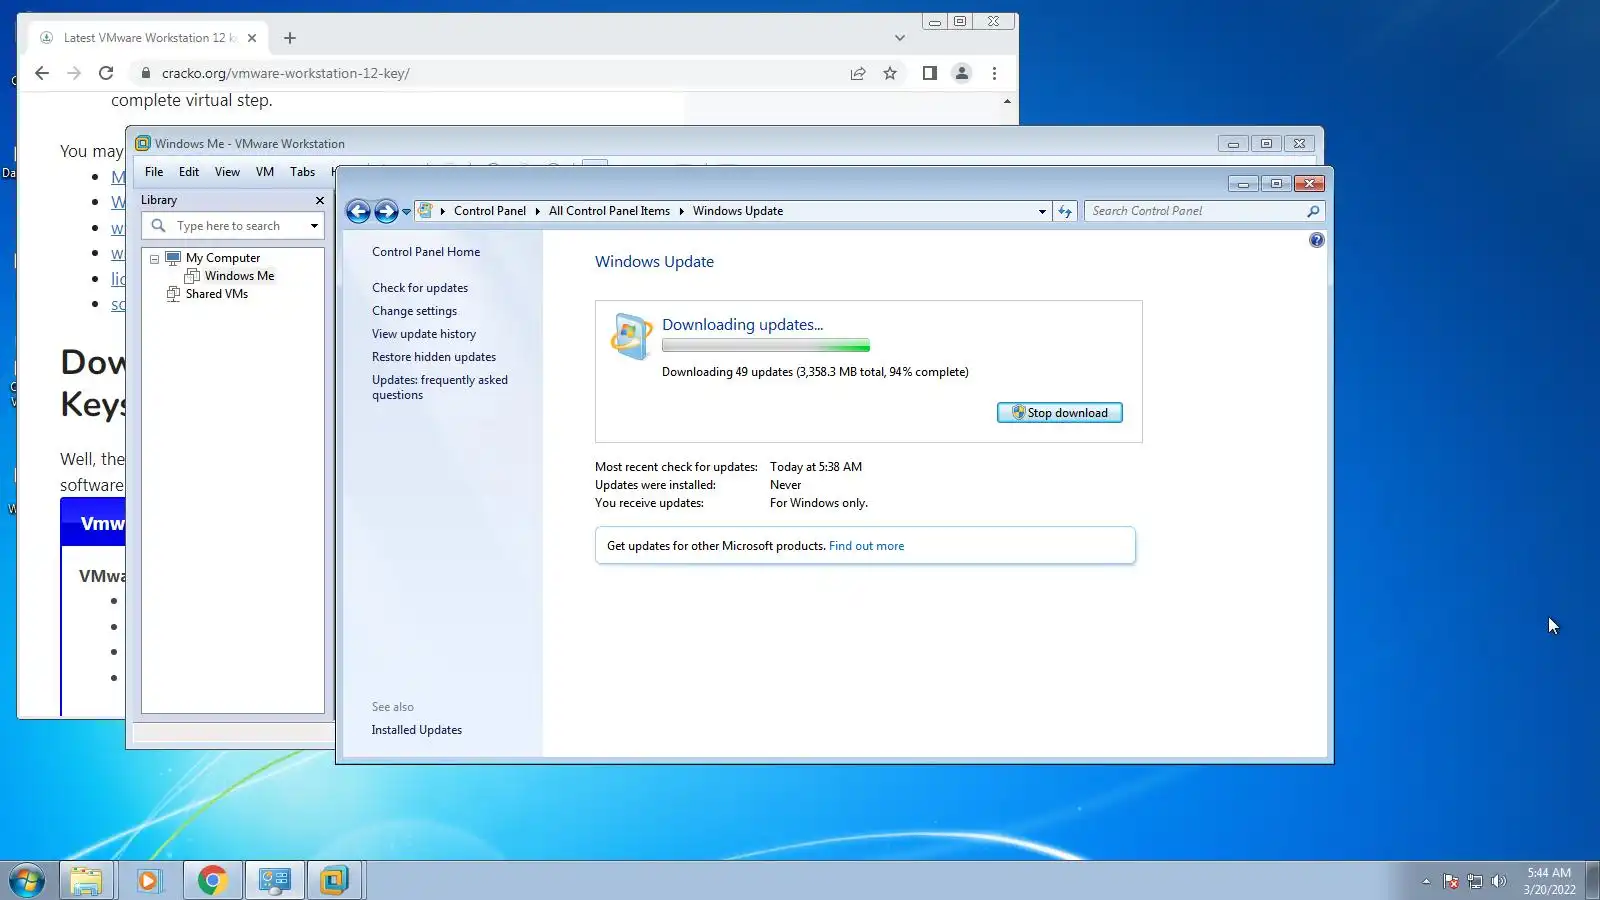Go back in Chrome

(42, 73)
